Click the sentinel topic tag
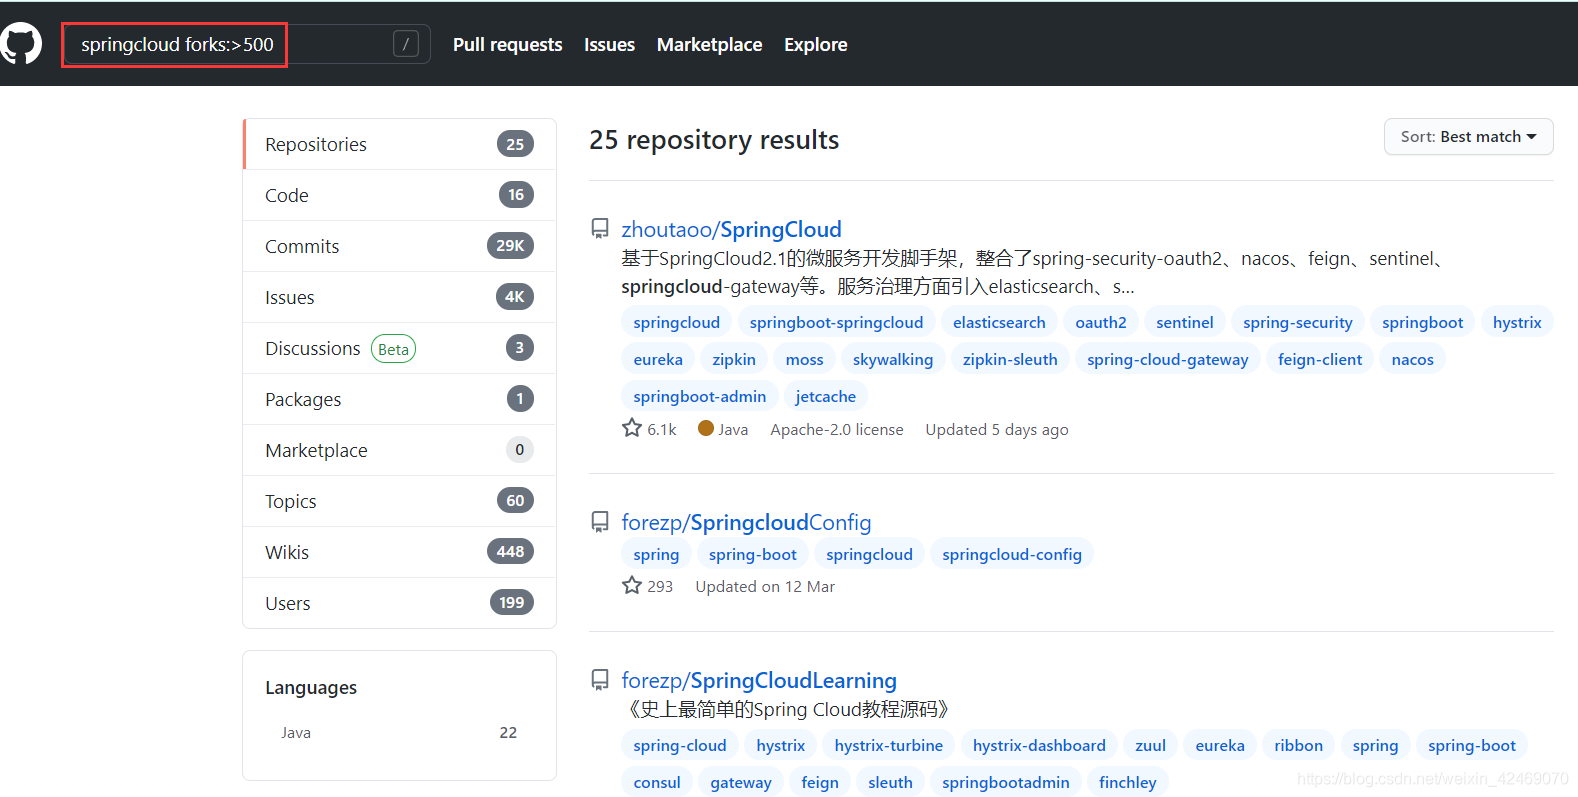 pyautogui.click(x=1185, y=322)
